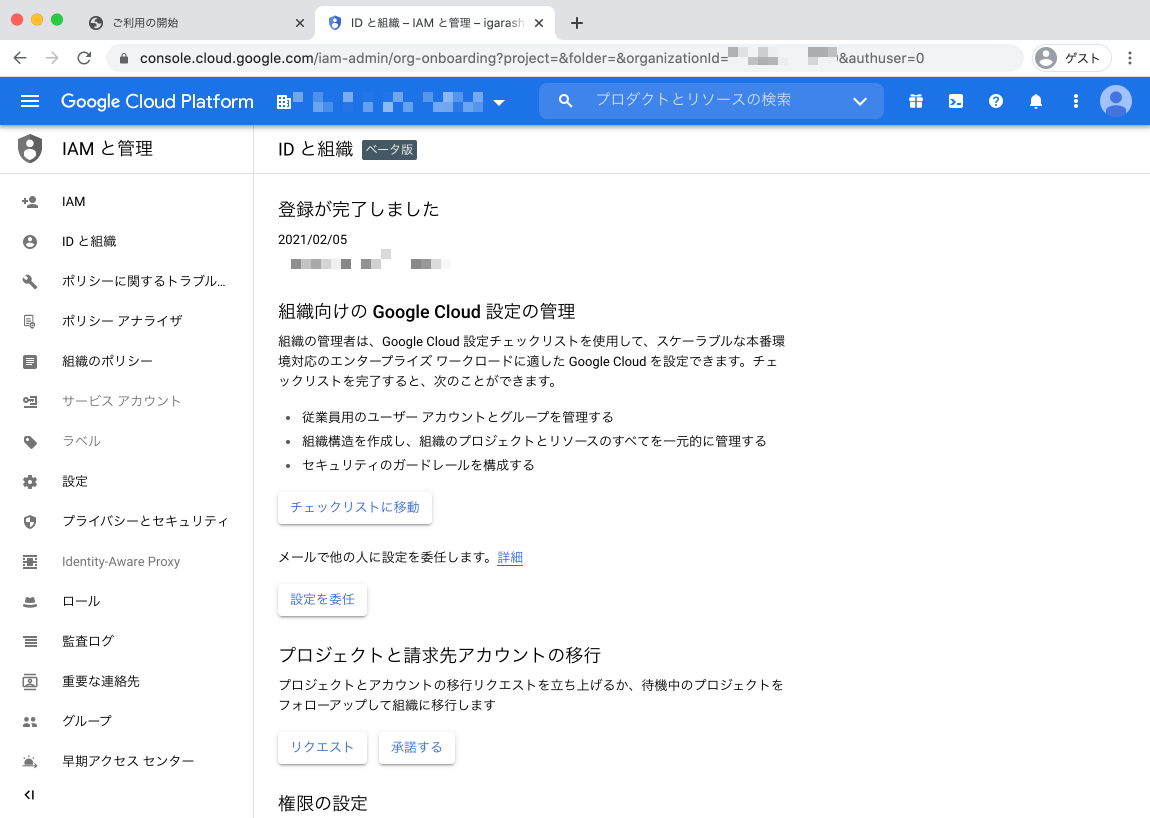Viewport: 1150px width, 818px height.
Task: Open the account avatar in blue header
Action: point(1116,101)
